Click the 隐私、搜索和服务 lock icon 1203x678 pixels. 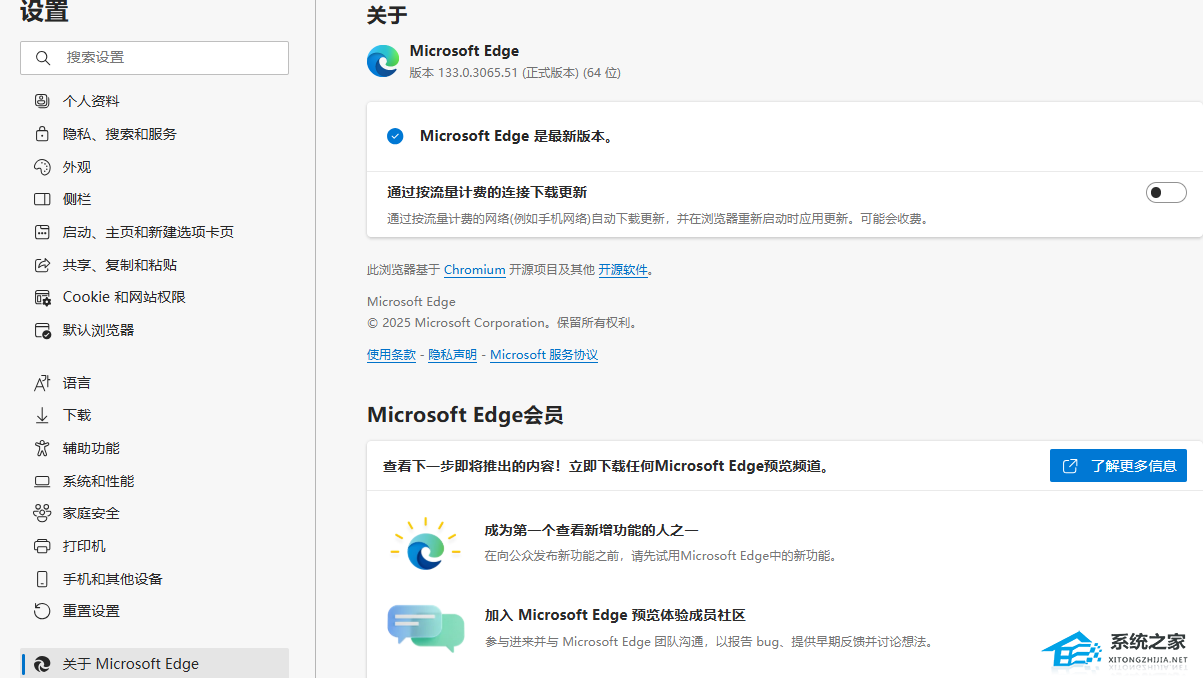41,133
